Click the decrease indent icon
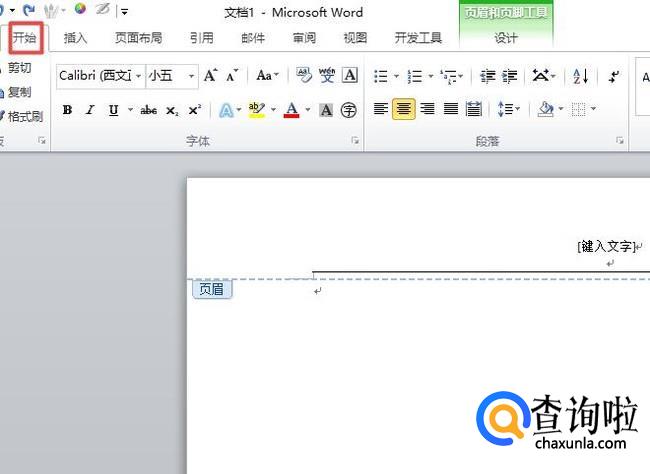The width and height of the screenshot is (650, 474). [x=488, y=76]
